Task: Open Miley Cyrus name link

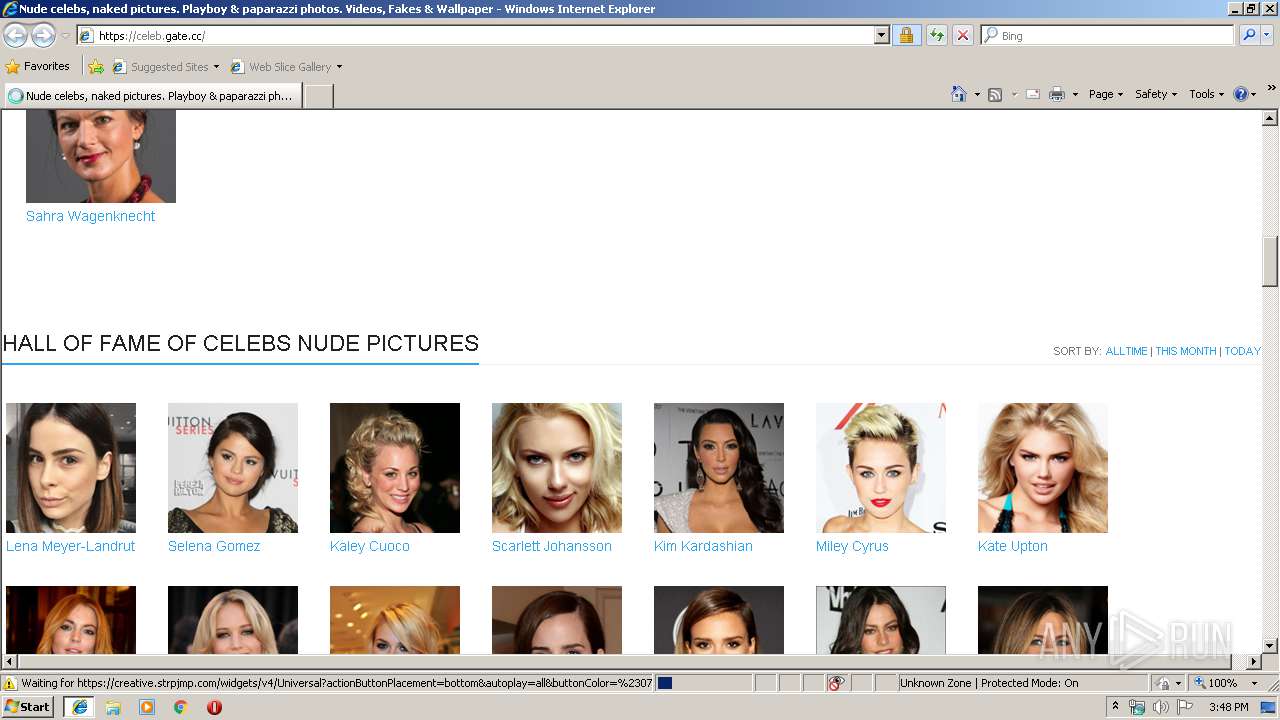Action: click(x=852, y=546)
